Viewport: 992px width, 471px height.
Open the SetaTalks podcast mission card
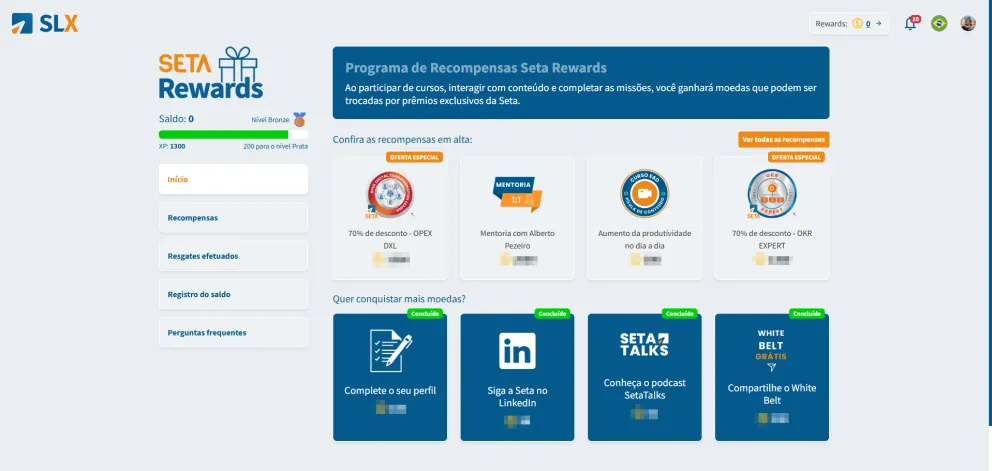pos(645,377)
